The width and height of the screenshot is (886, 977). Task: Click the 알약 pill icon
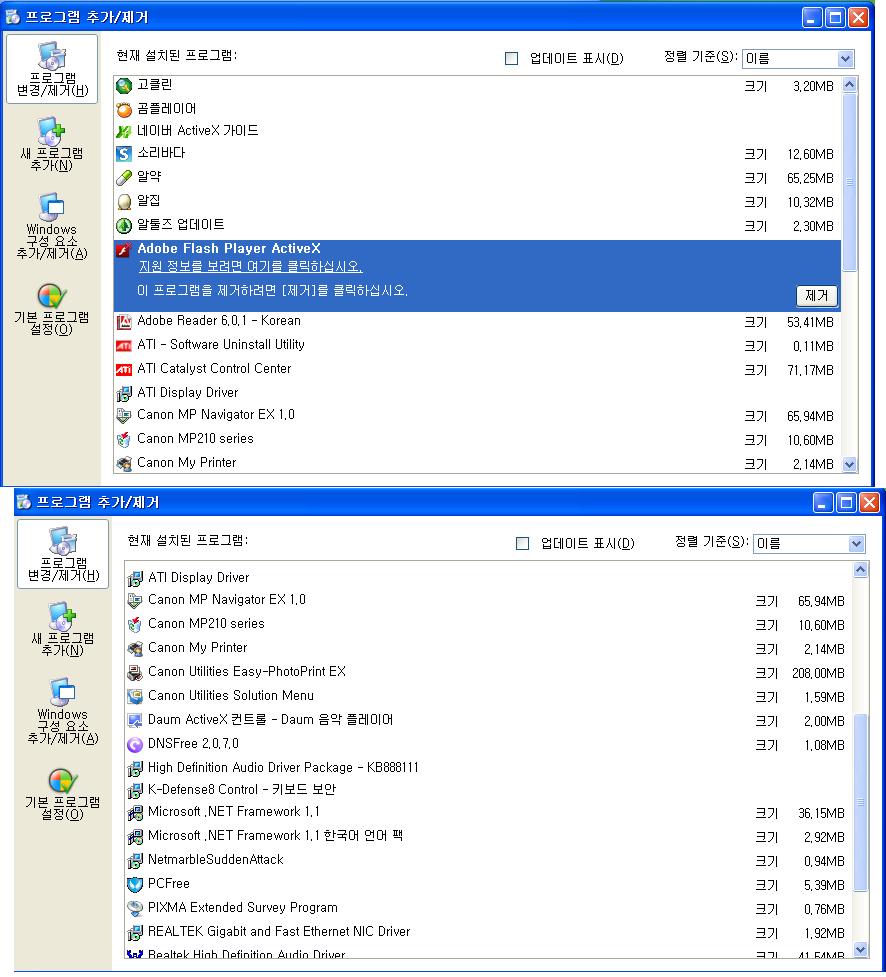124,178
